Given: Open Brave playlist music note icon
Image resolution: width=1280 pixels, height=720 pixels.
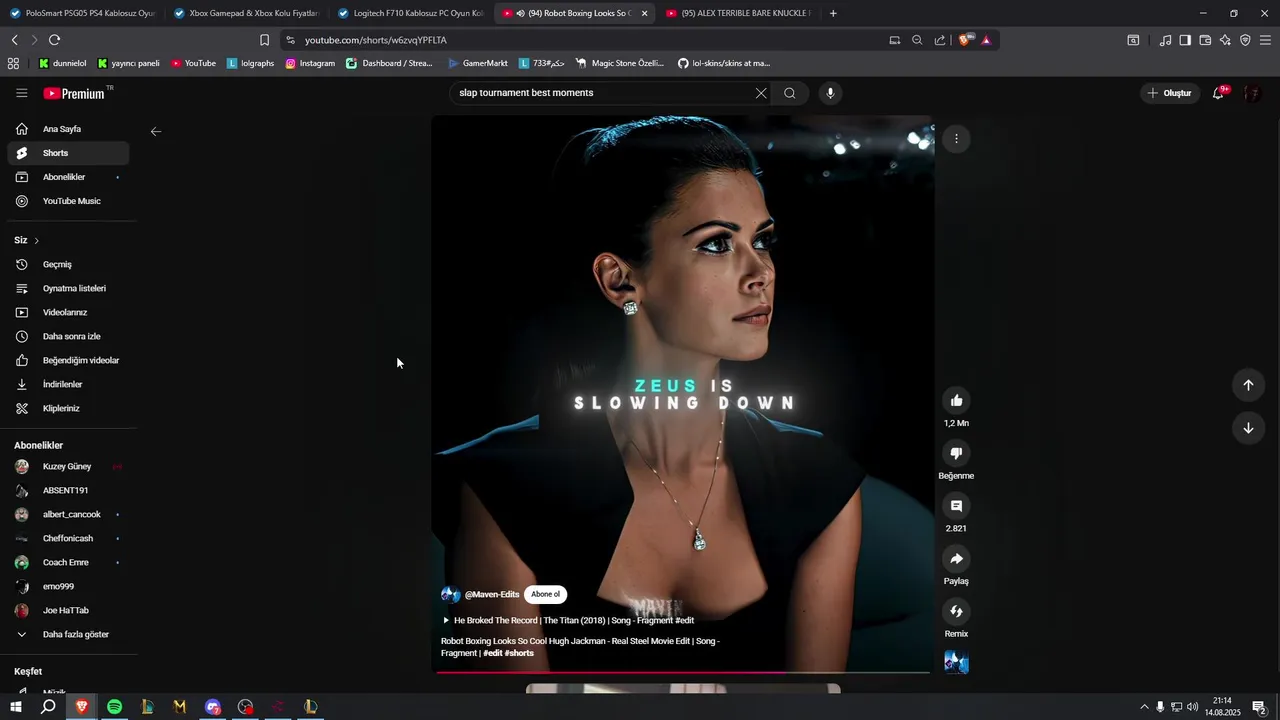Looking at the screenshot, I should pos(1165,40).
